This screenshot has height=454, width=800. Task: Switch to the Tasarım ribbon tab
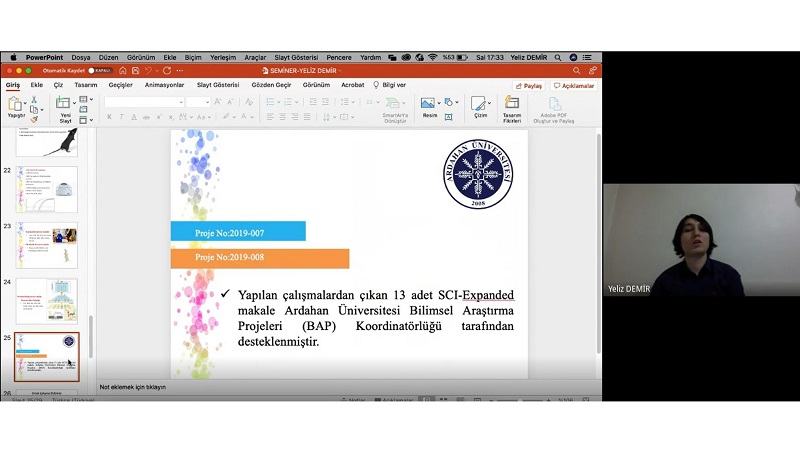pos(86,85)
